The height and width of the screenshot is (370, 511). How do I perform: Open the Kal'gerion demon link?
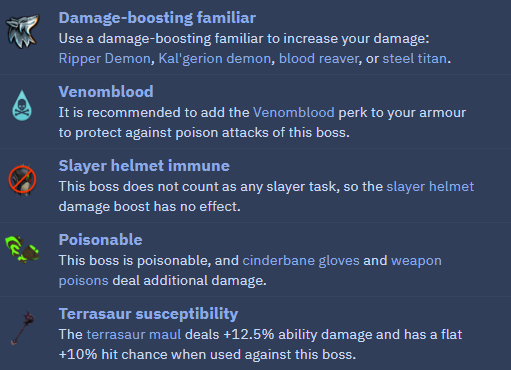pos(215,59)
